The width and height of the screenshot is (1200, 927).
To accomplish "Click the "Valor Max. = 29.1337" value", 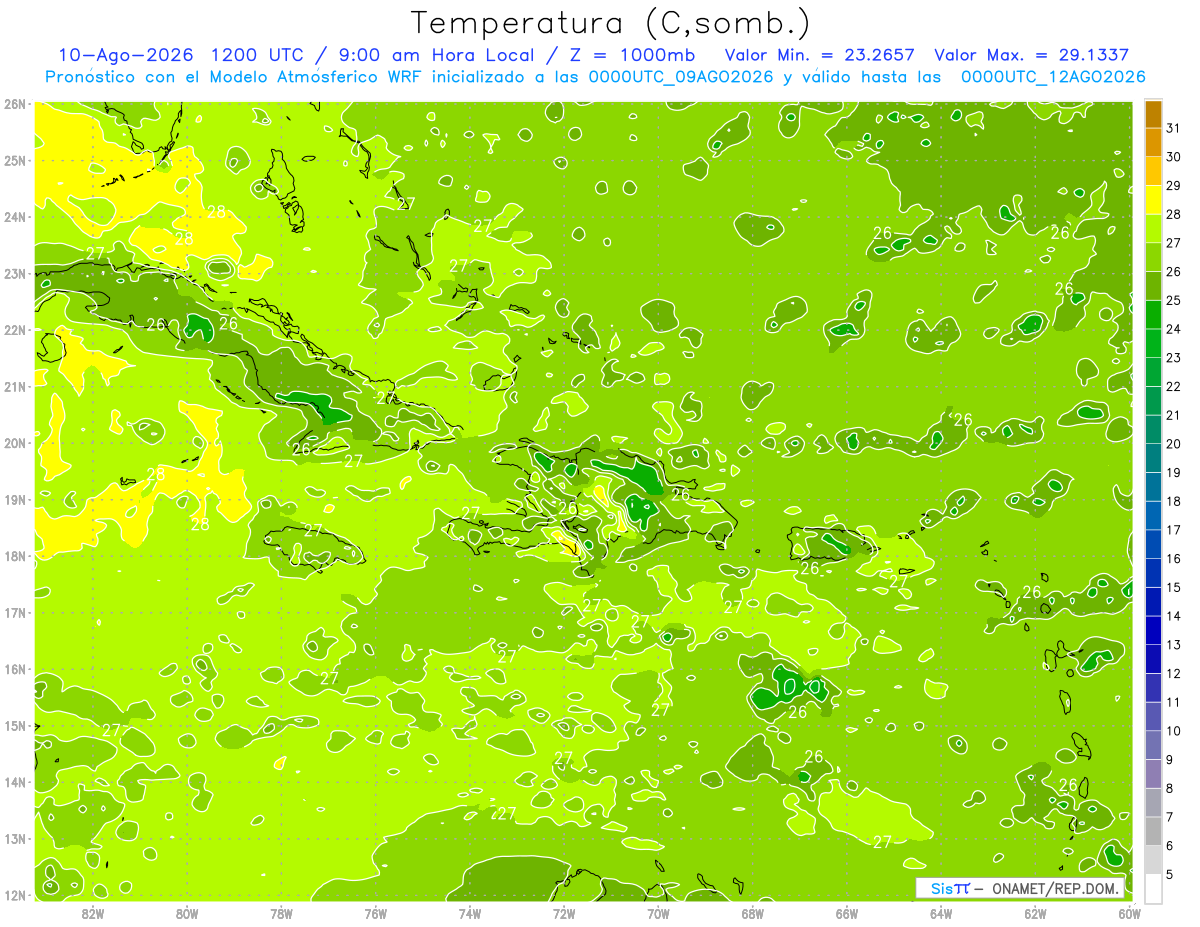I will point(1032,55).
